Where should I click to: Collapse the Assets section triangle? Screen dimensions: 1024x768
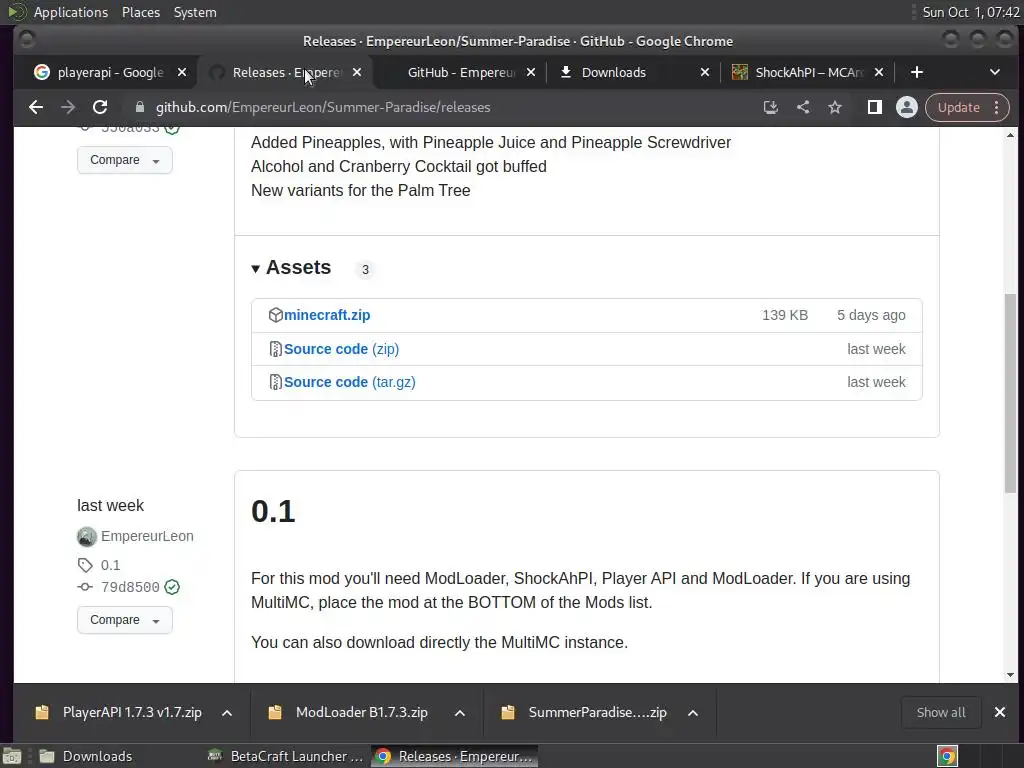click(x=255, y=268)
